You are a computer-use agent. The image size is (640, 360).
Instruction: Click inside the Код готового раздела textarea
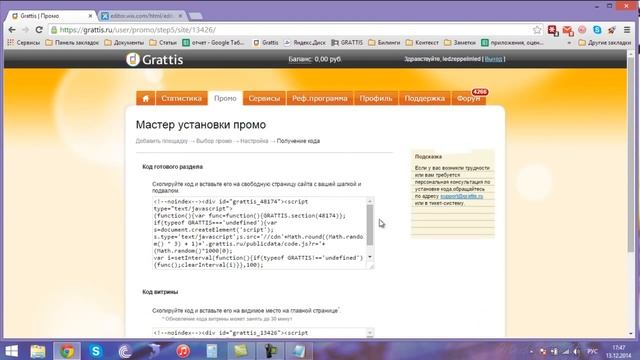pyautogui.click(x=260, y=233)
